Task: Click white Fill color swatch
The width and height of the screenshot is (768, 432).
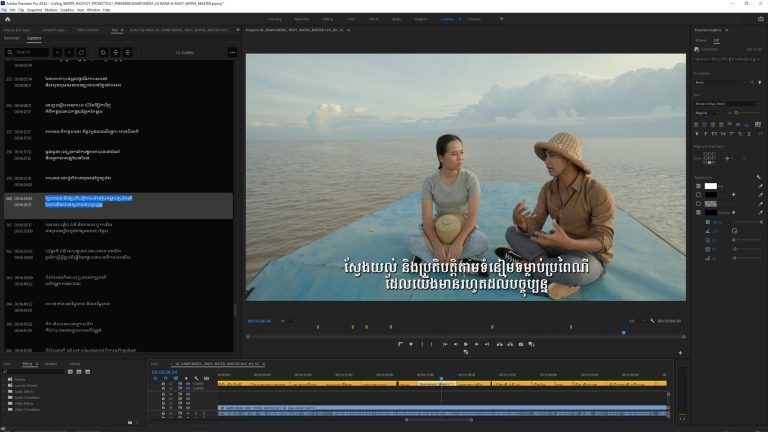Action: (711, 186)
